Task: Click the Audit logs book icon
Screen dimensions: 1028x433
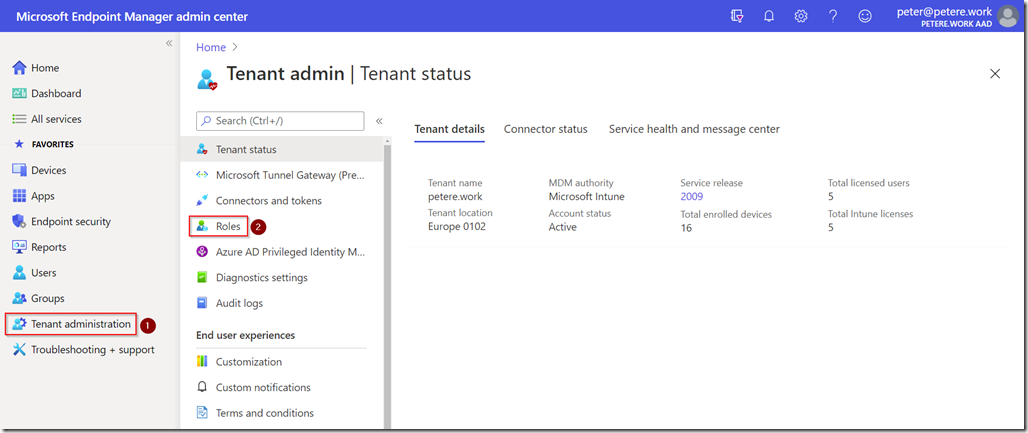Action: point(202,303)
